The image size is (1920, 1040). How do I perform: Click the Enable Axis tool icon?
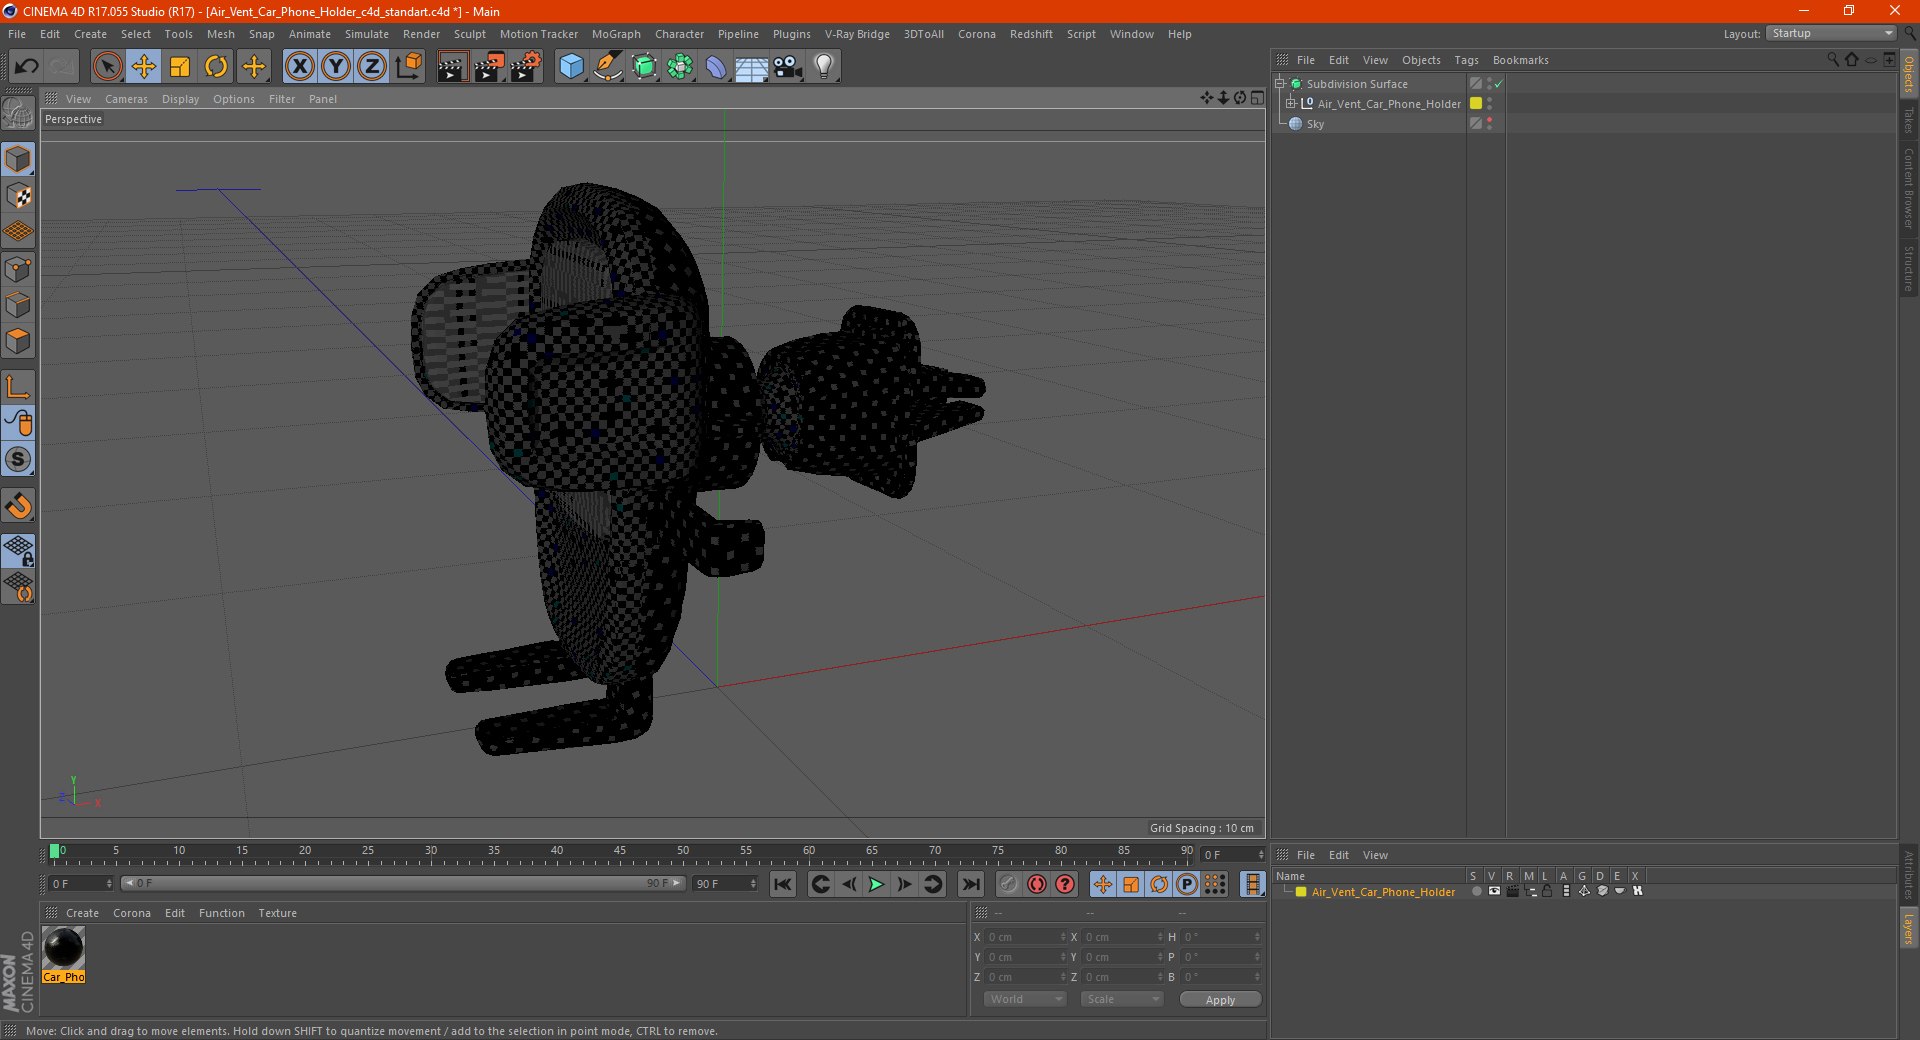pyautogui.click(x=18, y=387)
